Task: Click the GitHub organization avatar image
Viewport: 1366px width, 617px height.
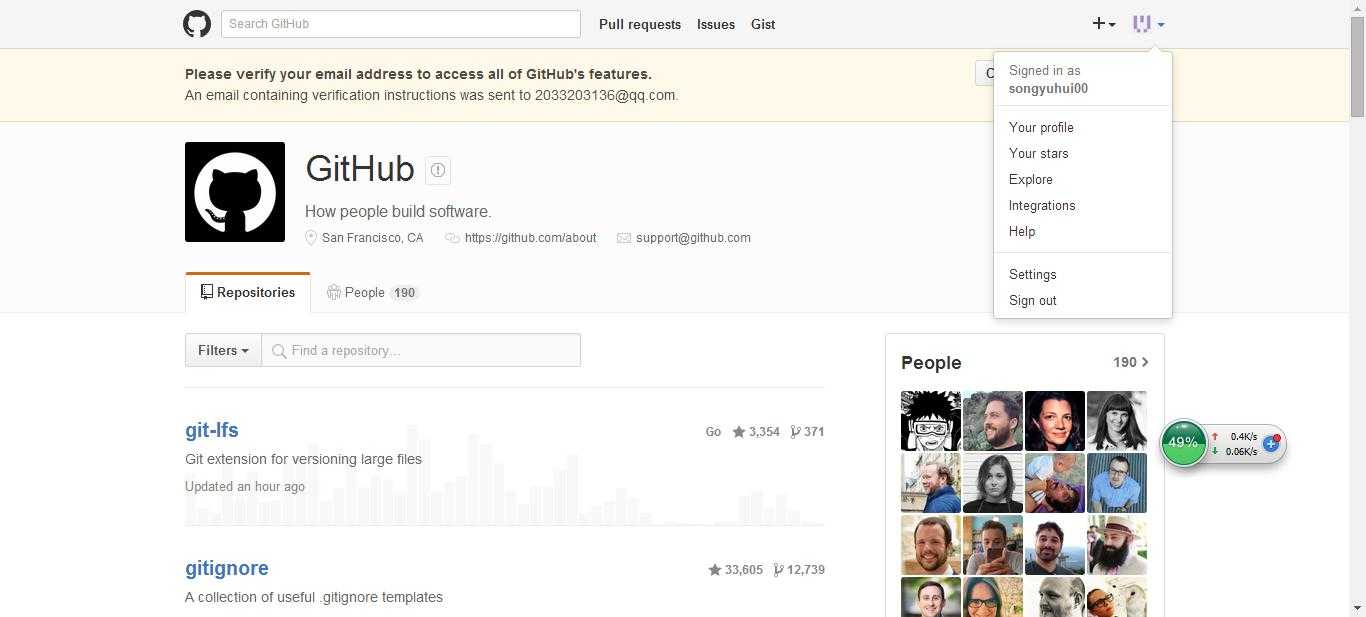Action: 235,192
